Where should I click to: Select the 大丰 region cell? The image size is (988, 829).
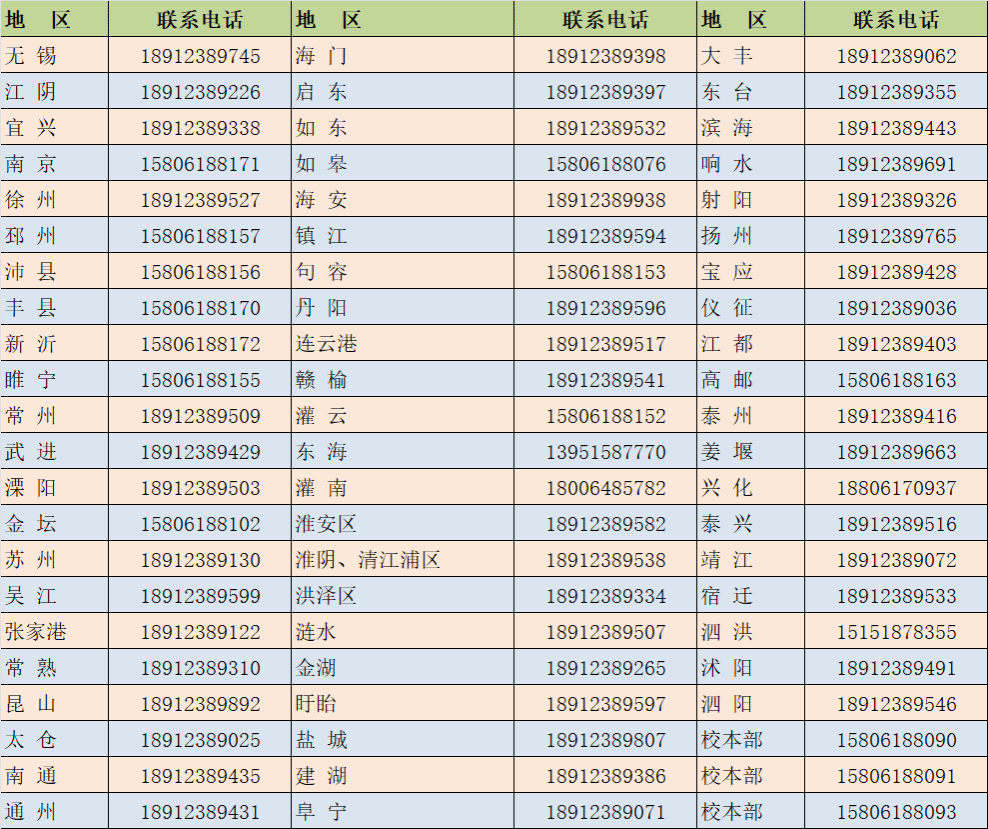(727, 56)
